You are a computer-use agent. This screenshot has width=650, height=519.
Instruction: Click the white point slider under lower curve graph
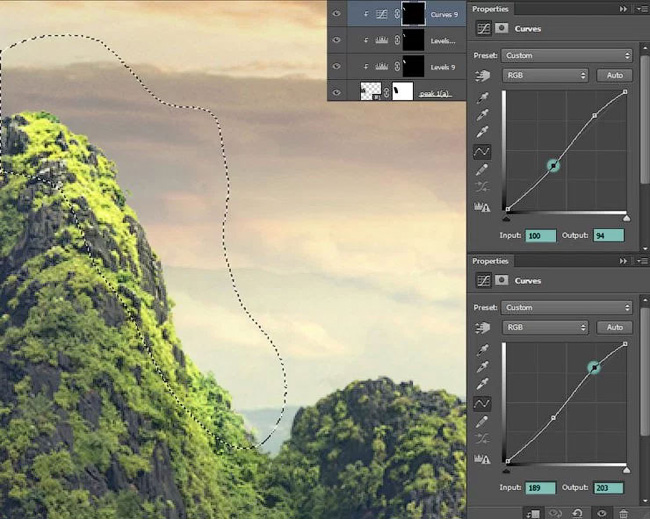[x=626, y=470]
